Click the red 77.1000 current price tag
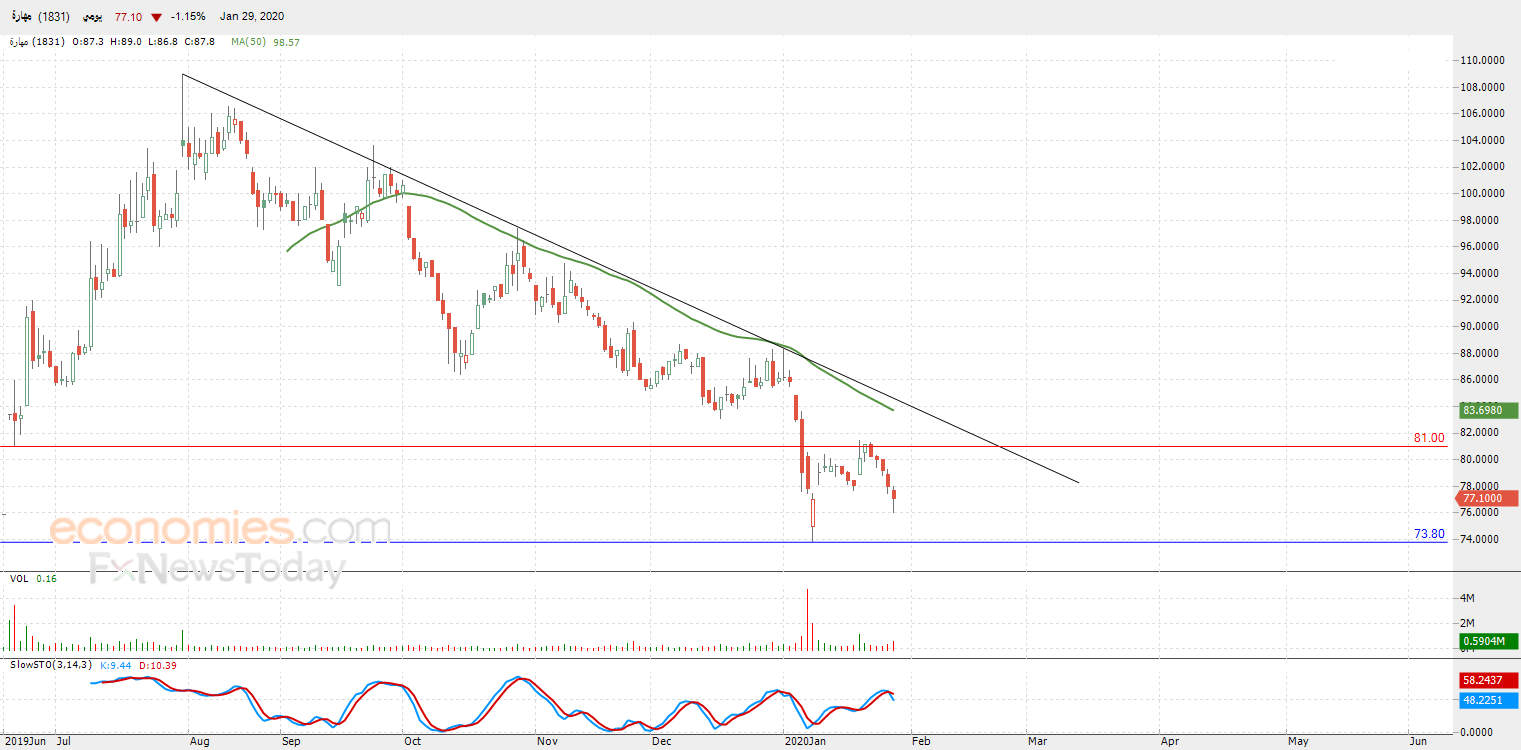The width and height of the screenshot is (1521, 750). pos(1489,497)
